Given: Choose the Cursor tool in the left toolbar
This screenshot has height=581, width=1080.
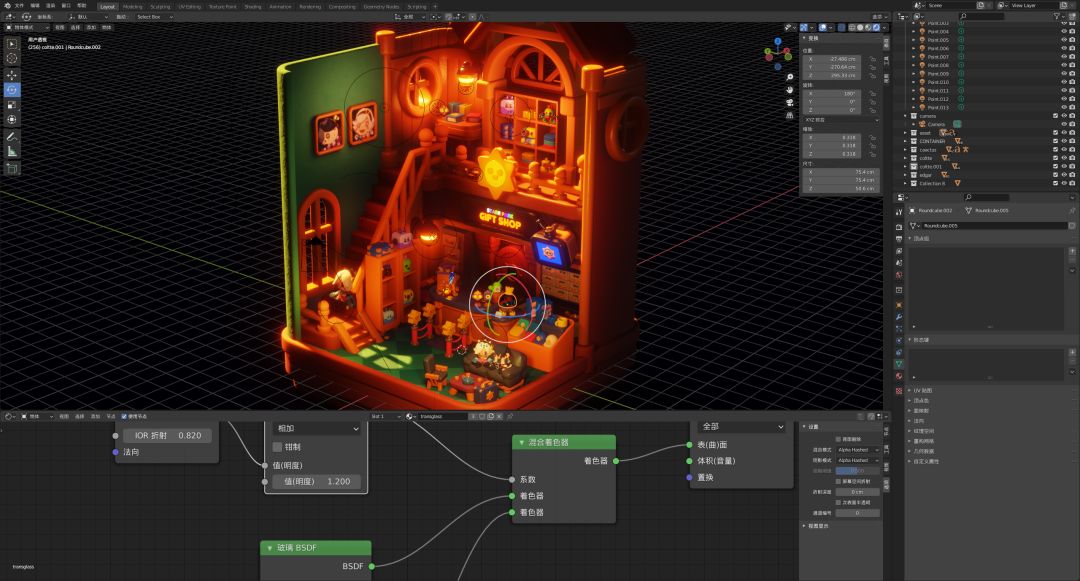Looking at the screenshot, I should tap(12, 59).
